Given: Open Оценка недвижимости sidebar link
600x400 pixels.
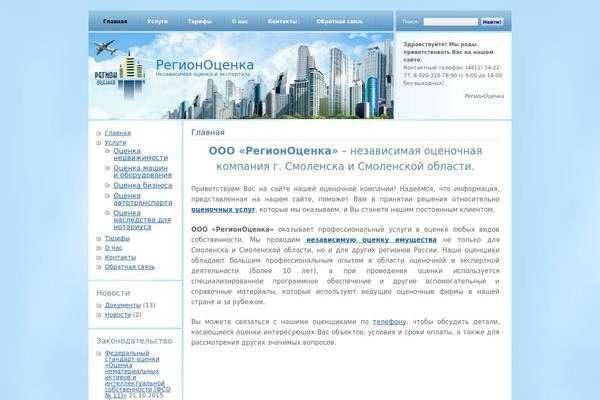Looking at the screenshot, I should [140, 154].
